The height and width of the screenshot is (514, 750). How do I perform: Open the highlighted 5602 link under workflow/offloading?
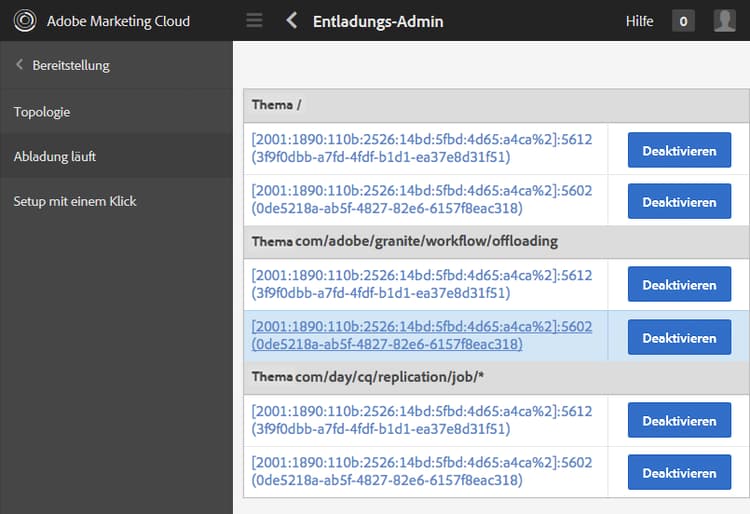421,335
